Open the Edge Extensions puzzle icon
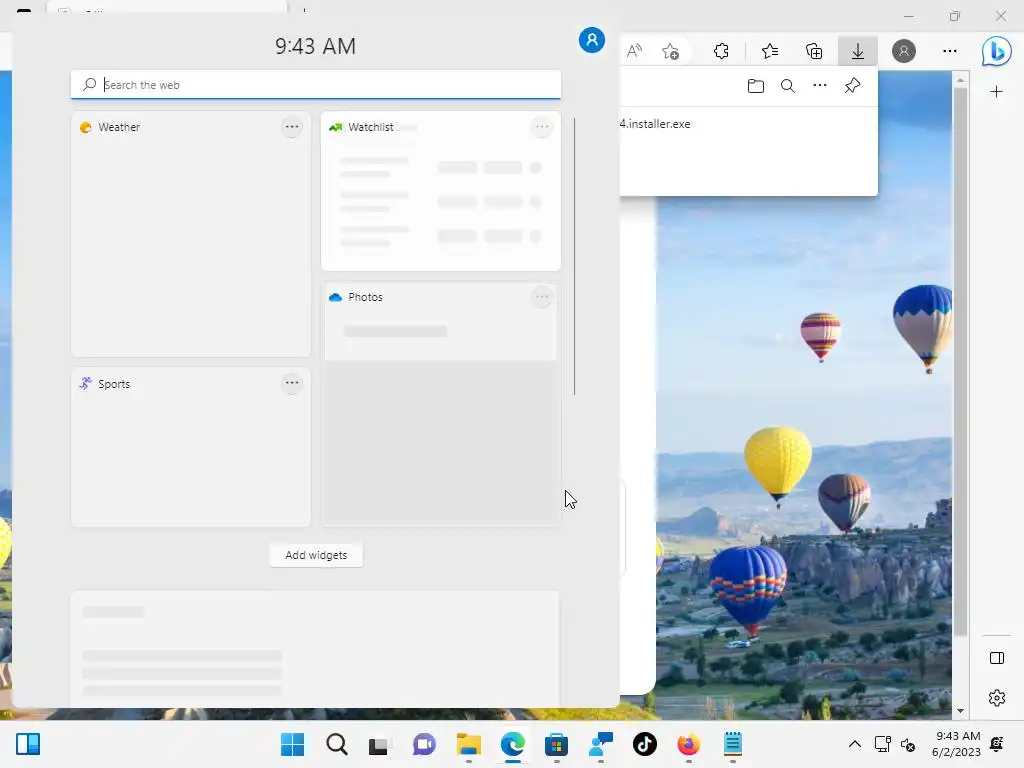The height and width of the screenshot is (768, 1024). tap(721, 51)
